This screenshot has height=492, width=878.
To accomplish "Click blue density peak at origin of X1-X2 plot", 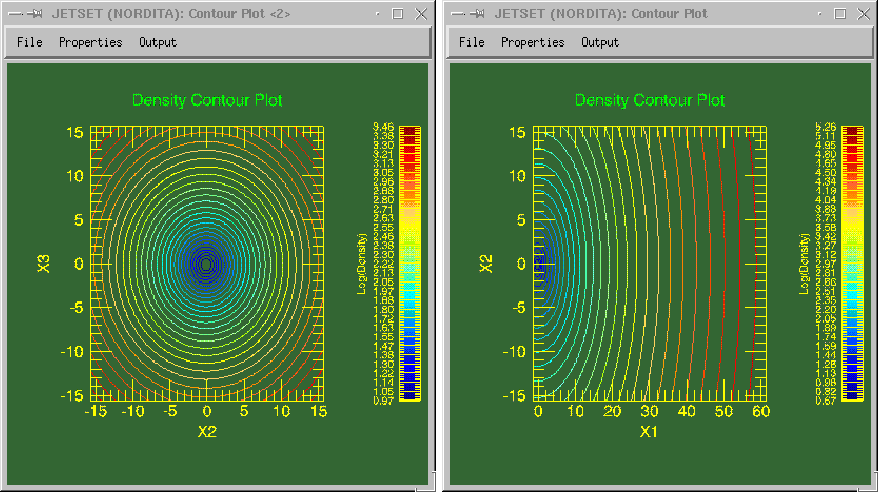I will (539, 264).
